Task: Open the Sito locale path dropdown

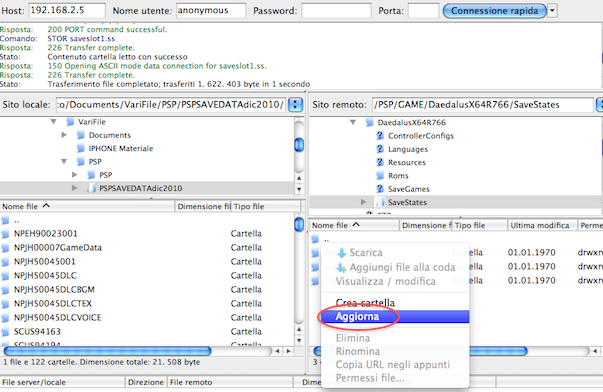Action: [295, 105]
